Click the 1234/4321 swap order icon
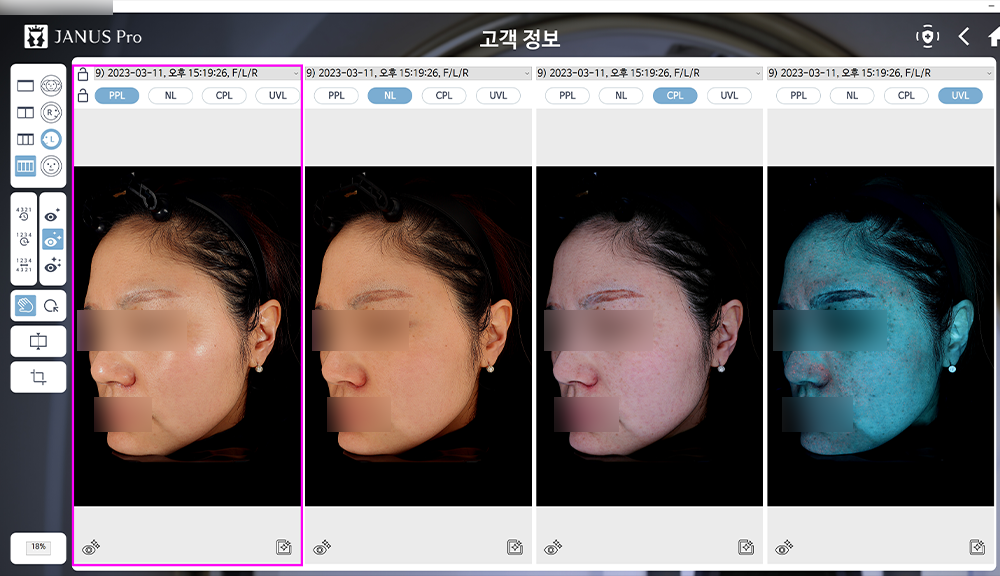 click(x=24, y=265)
